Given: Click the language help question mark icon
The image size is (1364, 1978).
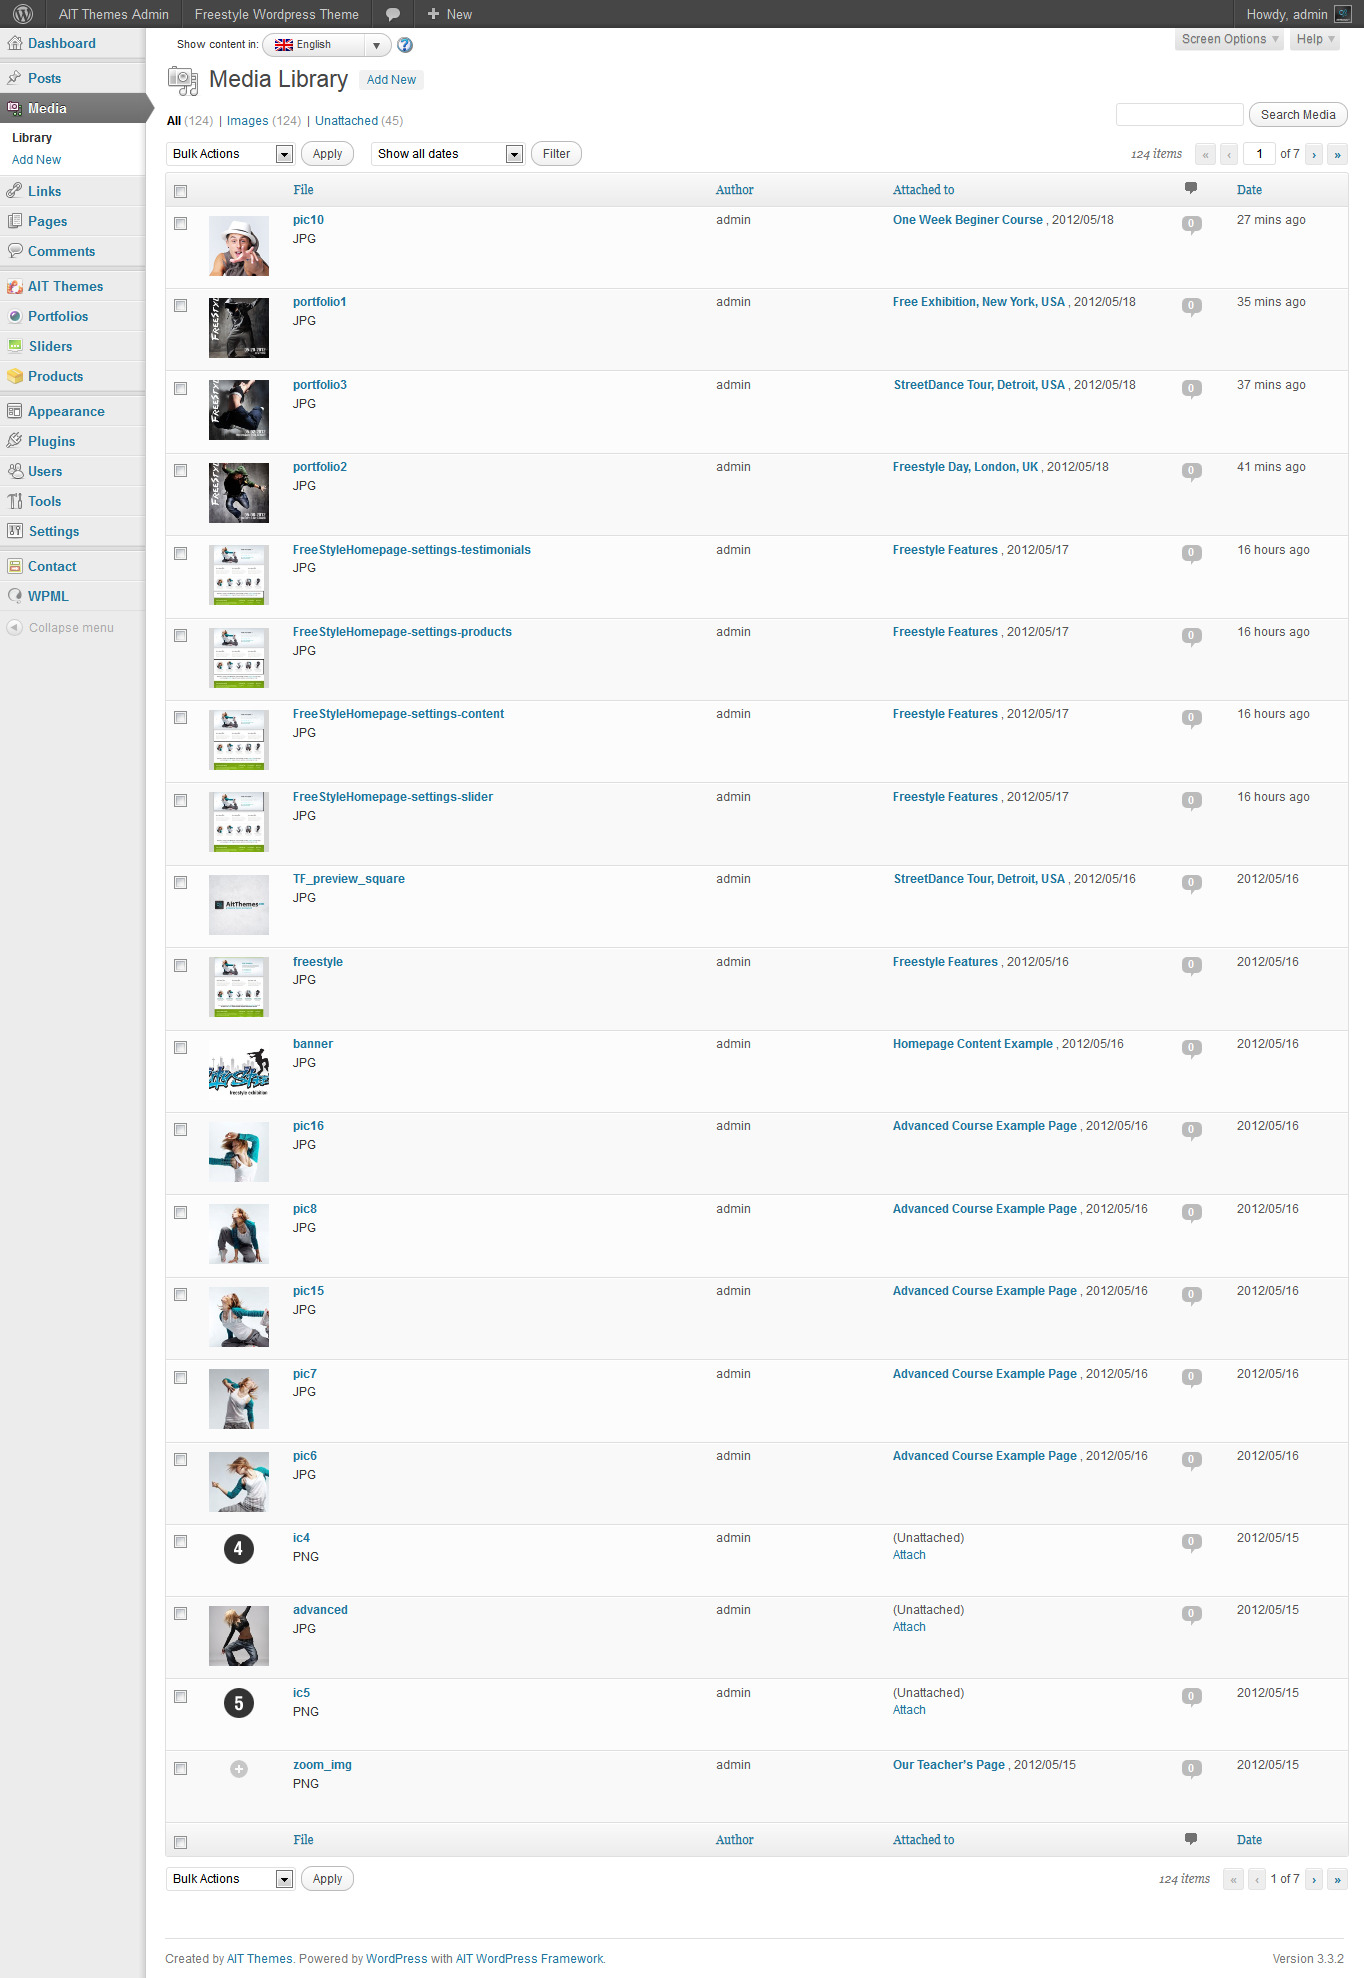Looking at the screenshot, I should 405,45.
